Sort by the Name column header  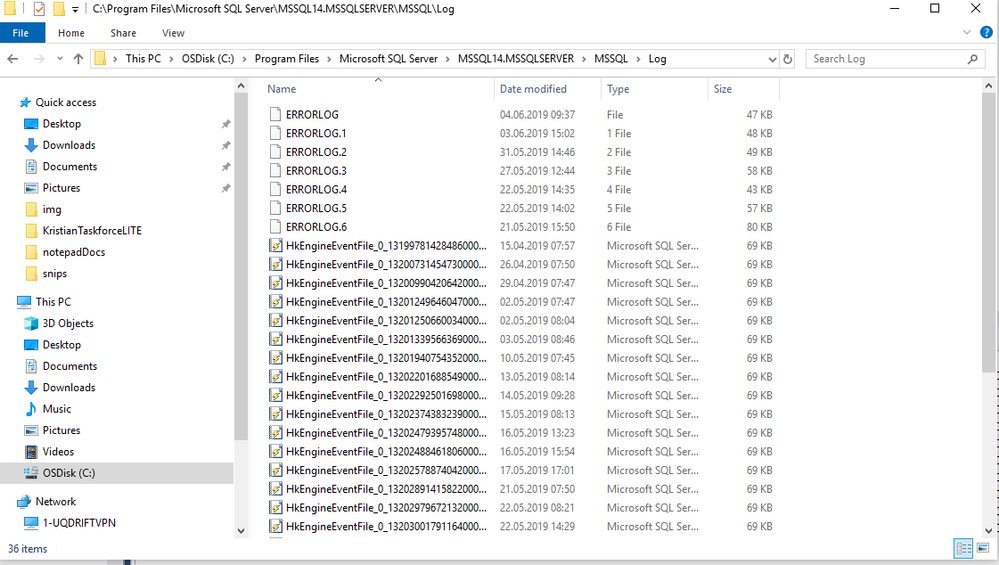point(282,89)
